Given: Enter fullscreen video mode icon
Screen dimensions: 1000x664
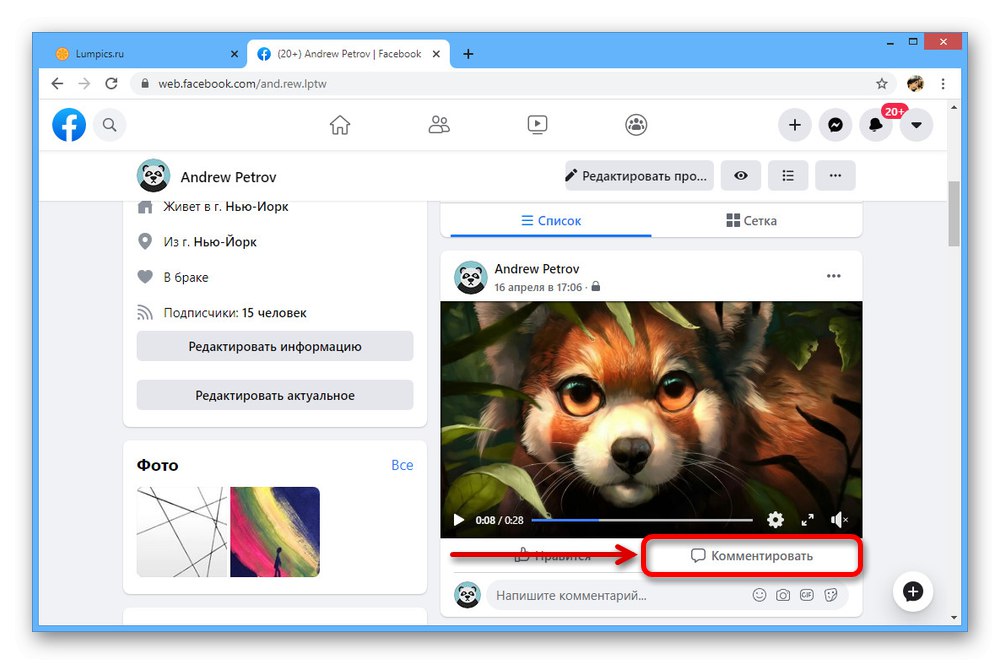Looking at the screenshot, I should pyautogui.click(x=807, y=520).
